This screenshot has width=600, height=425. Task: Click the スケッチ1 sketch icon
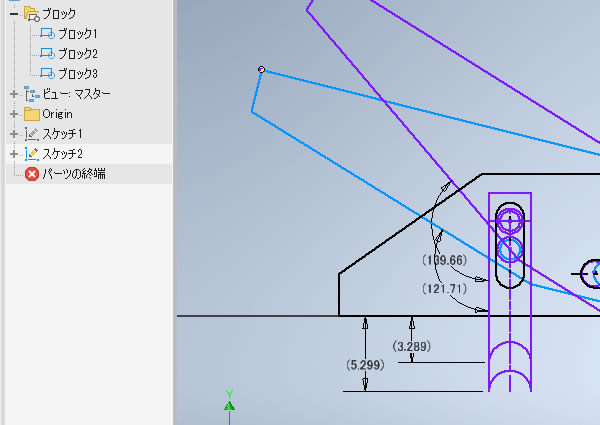31,134
